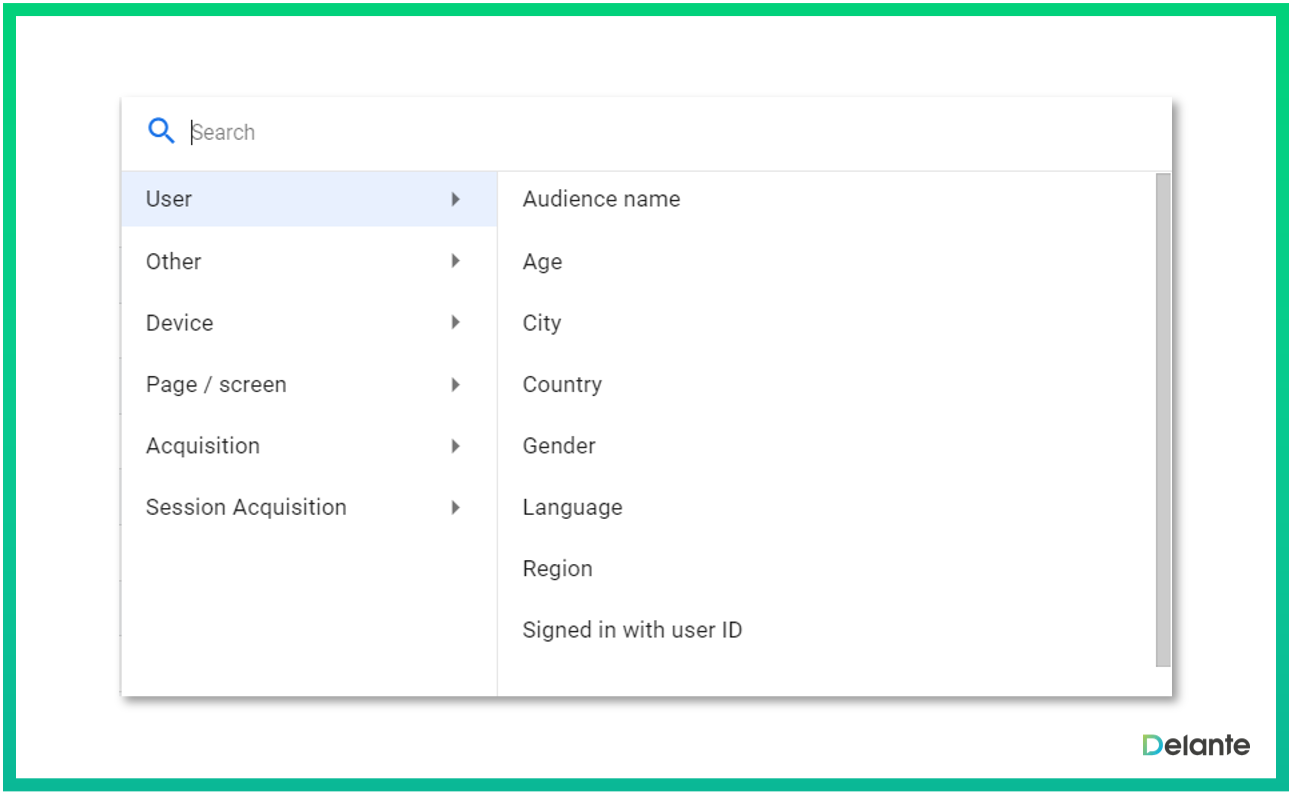Viewport: 1293px width, 793px height.
Task: Click the blue search magnifier icon
Action: coord(161,131)
